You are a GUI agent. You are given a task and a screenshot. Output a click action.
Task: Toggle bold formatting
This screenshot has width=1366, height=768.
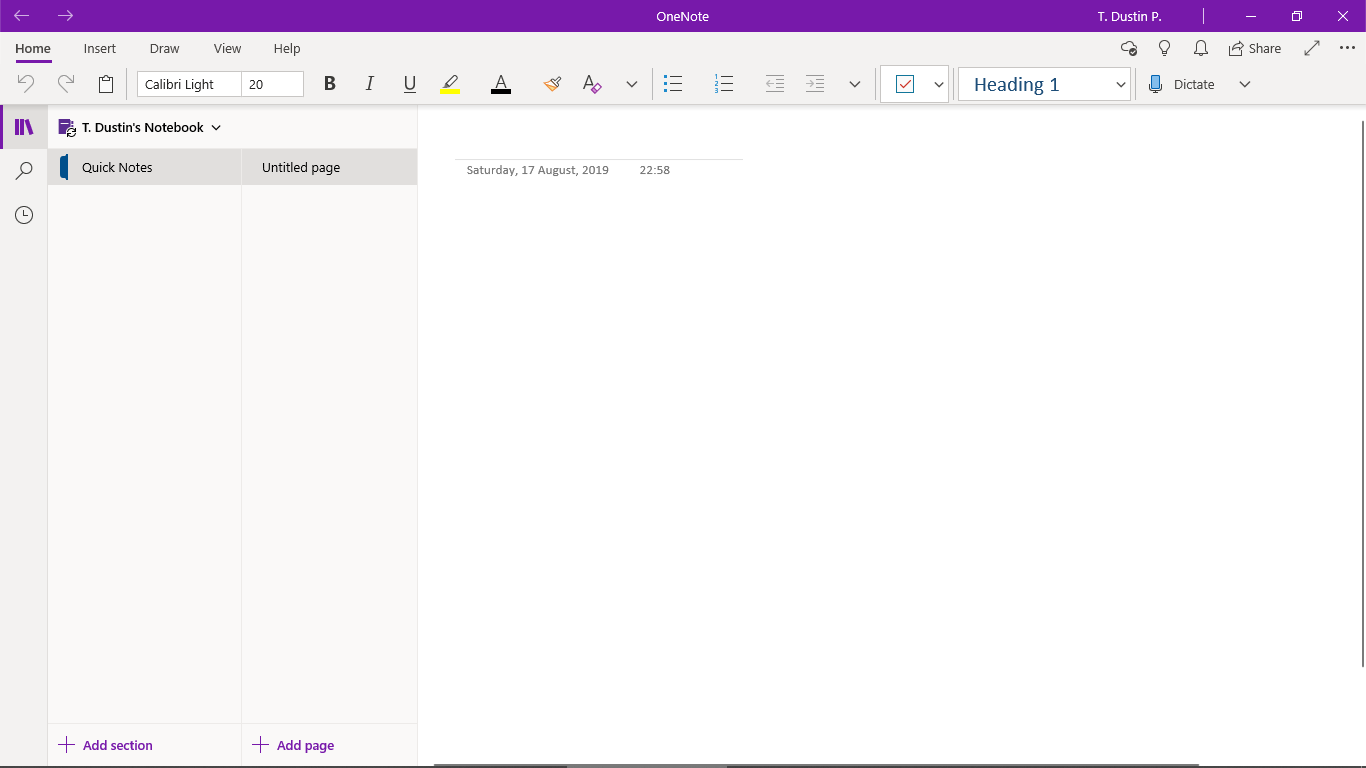[x=330, y=84]
